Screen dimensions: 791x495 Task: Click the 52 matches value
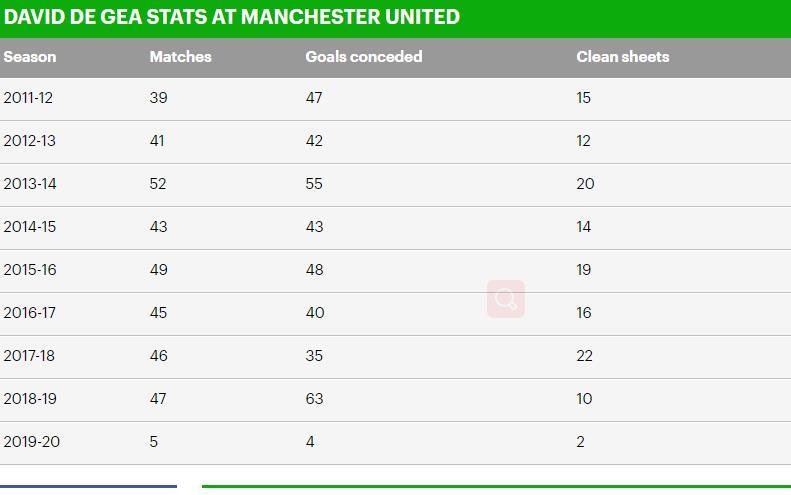coord(158,184)
